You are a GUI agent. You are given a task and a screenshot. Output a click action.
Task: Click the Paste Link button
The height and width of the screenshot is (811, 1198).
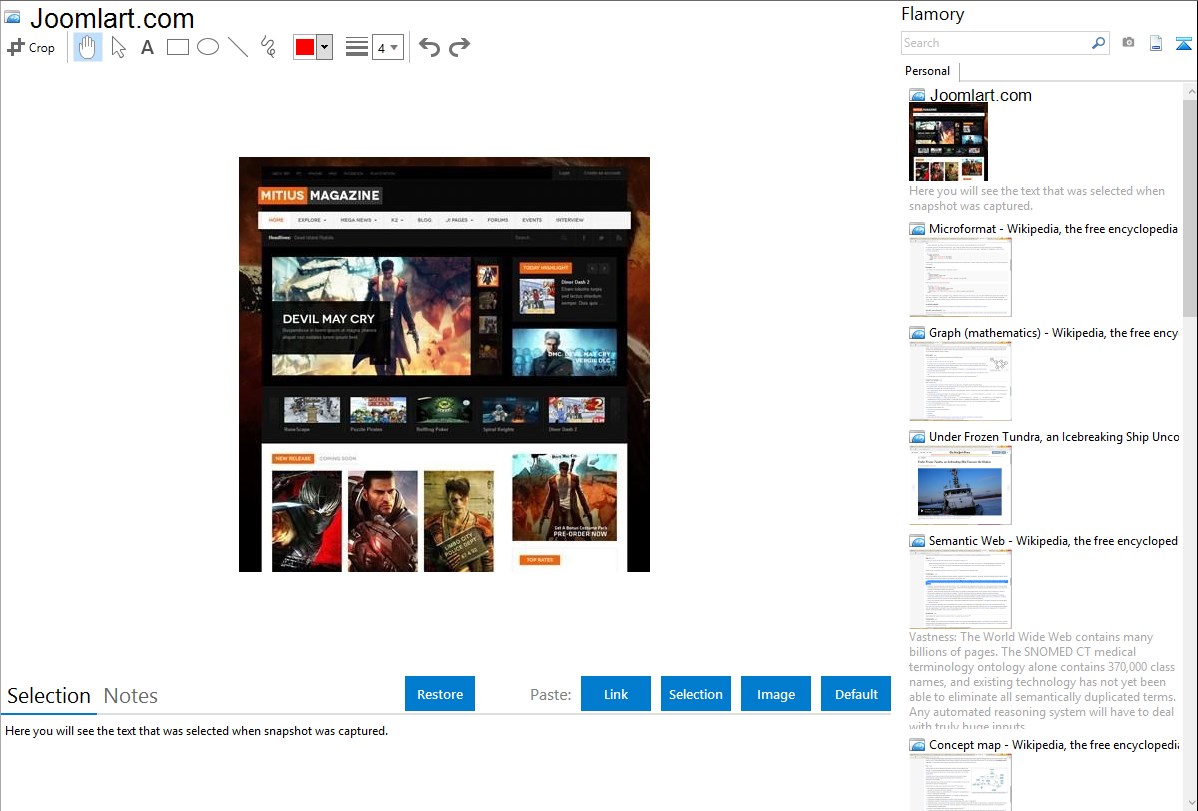pyautogui.click(x=616, y=694)
